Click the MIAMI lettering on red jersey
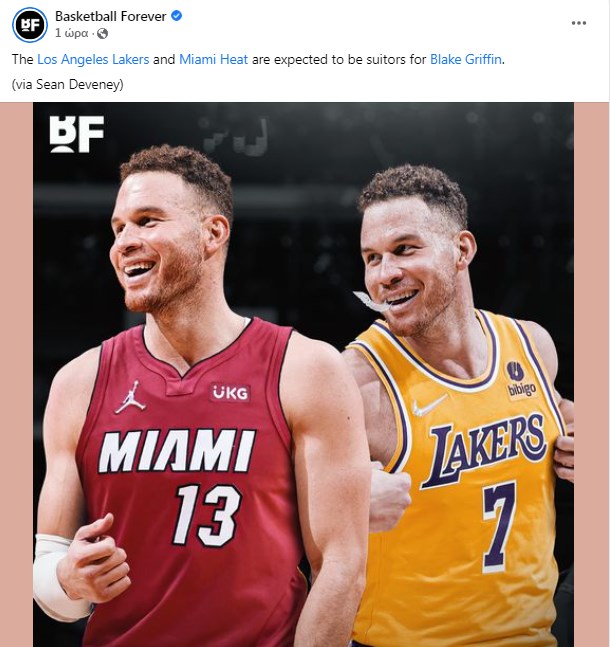 coord(177,451)
